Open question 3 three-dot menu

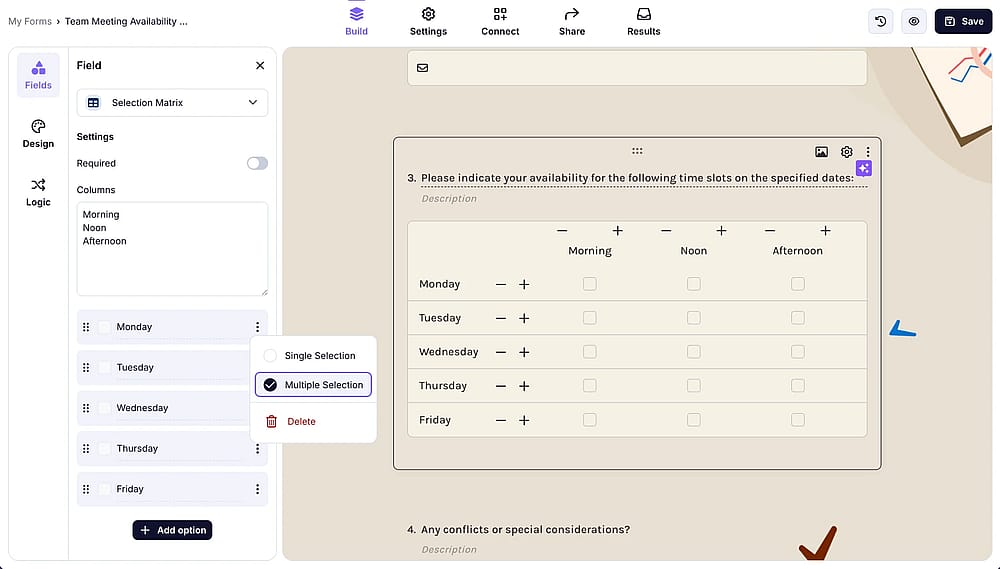pyautogui.click(x=868, y=152)
